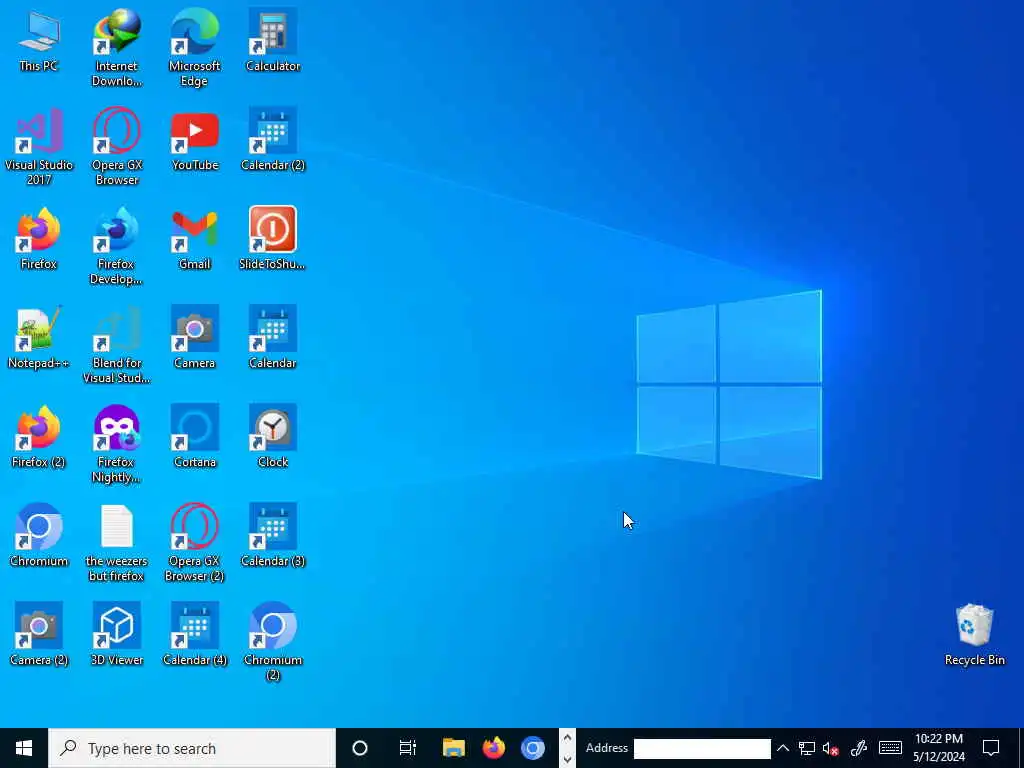
Task: Select the Firefox Developer Edition shortcut
Action: [x=116, y=246]
